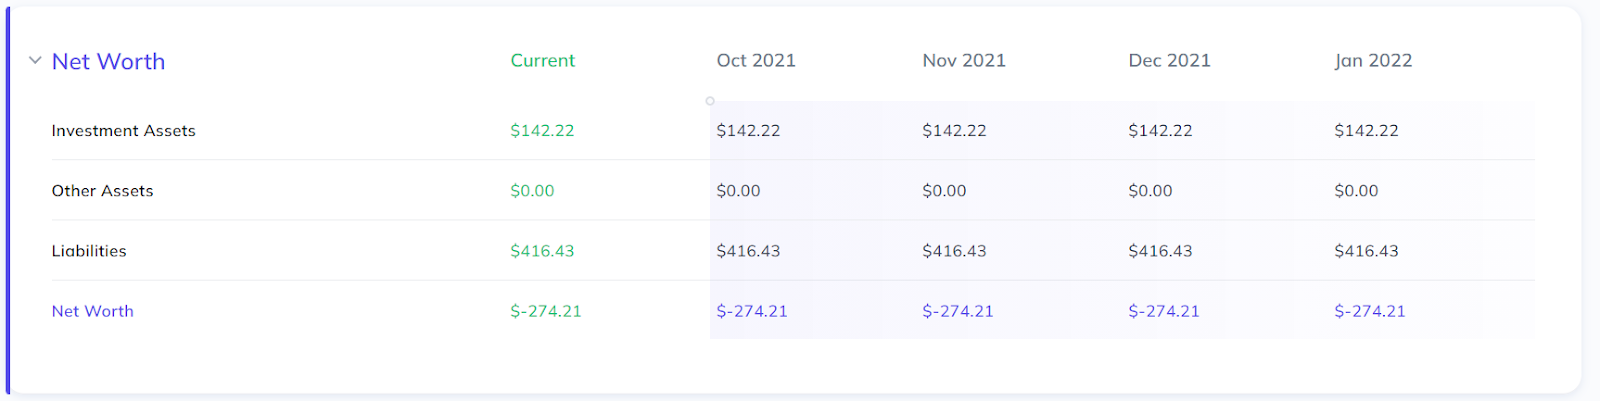Click the Investment Assets row label

123,131
